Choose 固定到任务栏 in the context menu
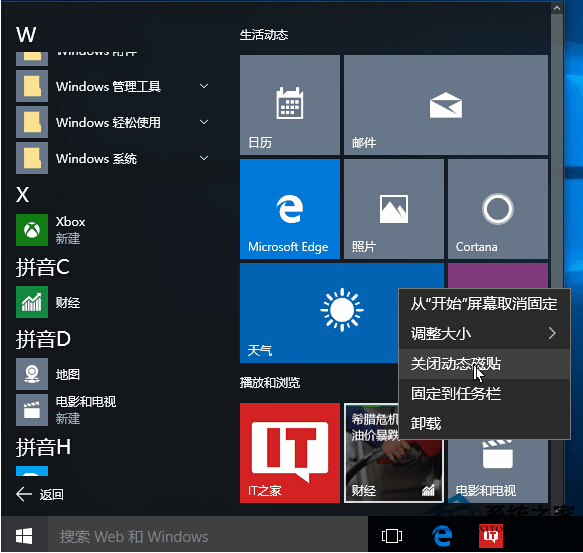 point(484,393)
